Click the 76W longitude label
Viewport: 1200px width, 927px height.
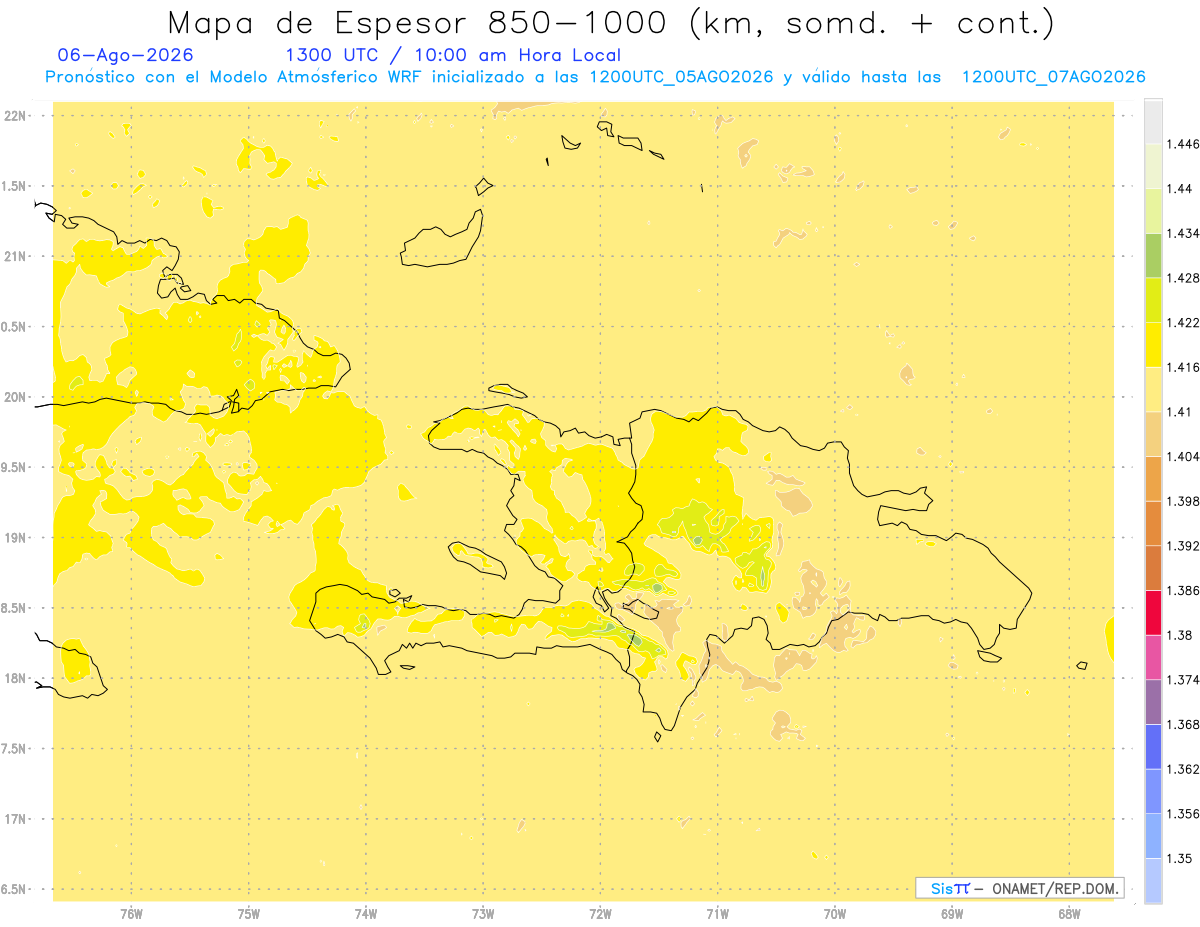point(131,913)
